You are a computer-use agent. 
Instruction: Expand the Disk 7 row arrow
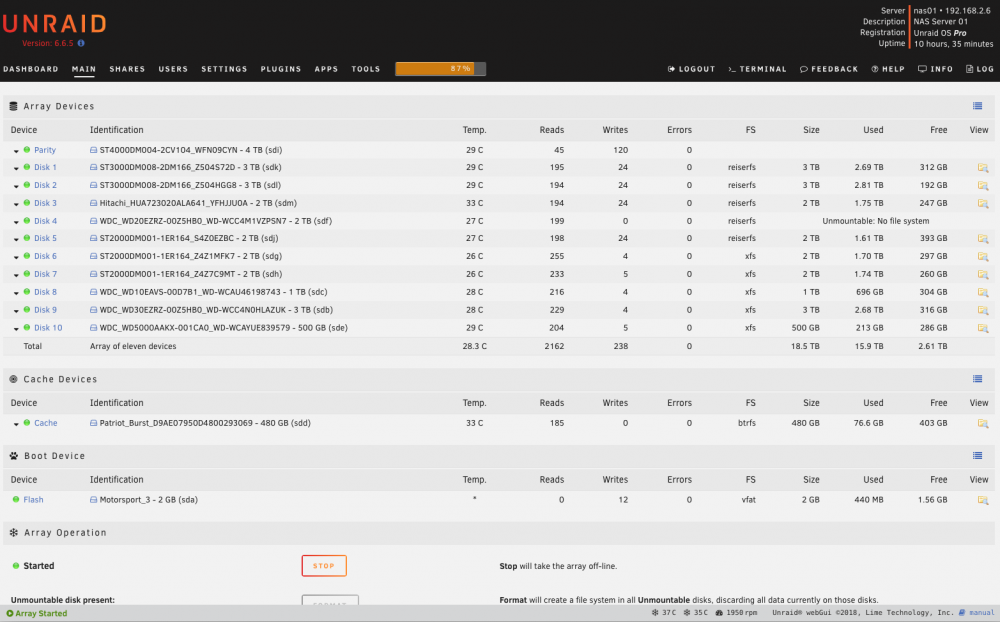(x=16, y=275)
